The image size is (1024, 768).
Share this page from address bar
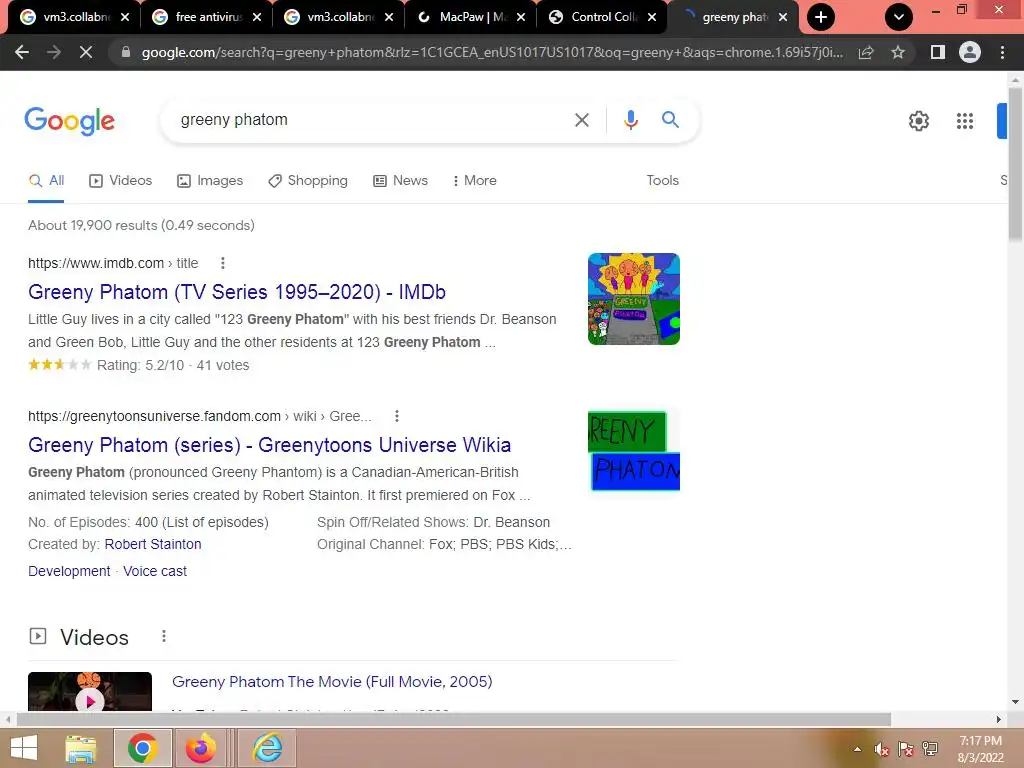(866, 52)
